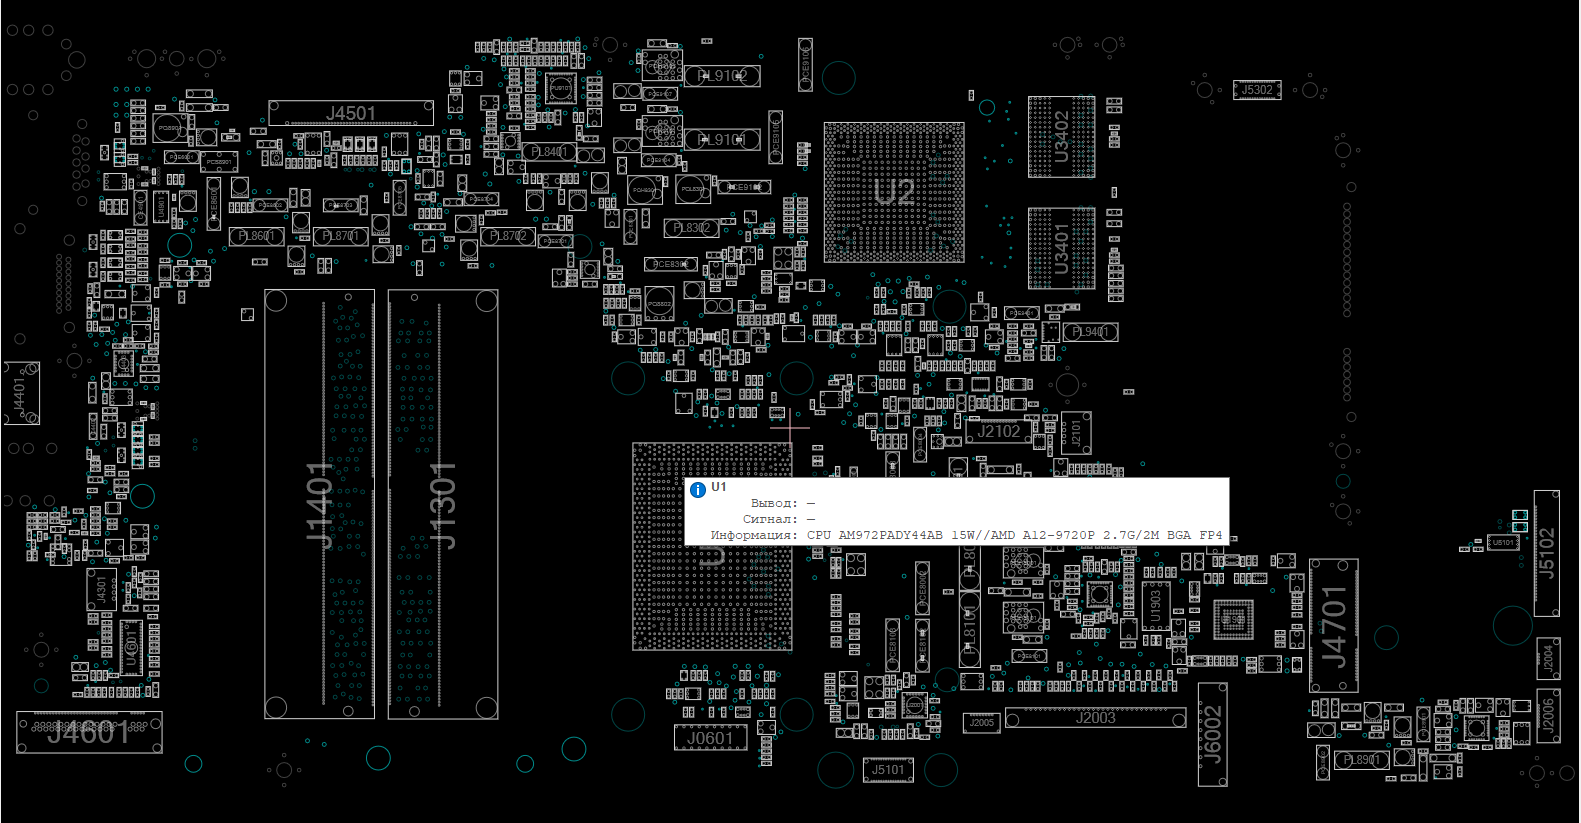Screen dimensions: 1581x823
Task: Select the J1401 memory slot
Action: [319, 504]
